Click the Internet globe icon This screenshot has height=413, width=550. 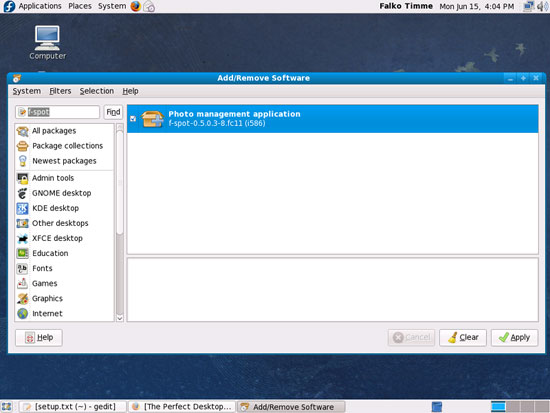pos(23,314)
